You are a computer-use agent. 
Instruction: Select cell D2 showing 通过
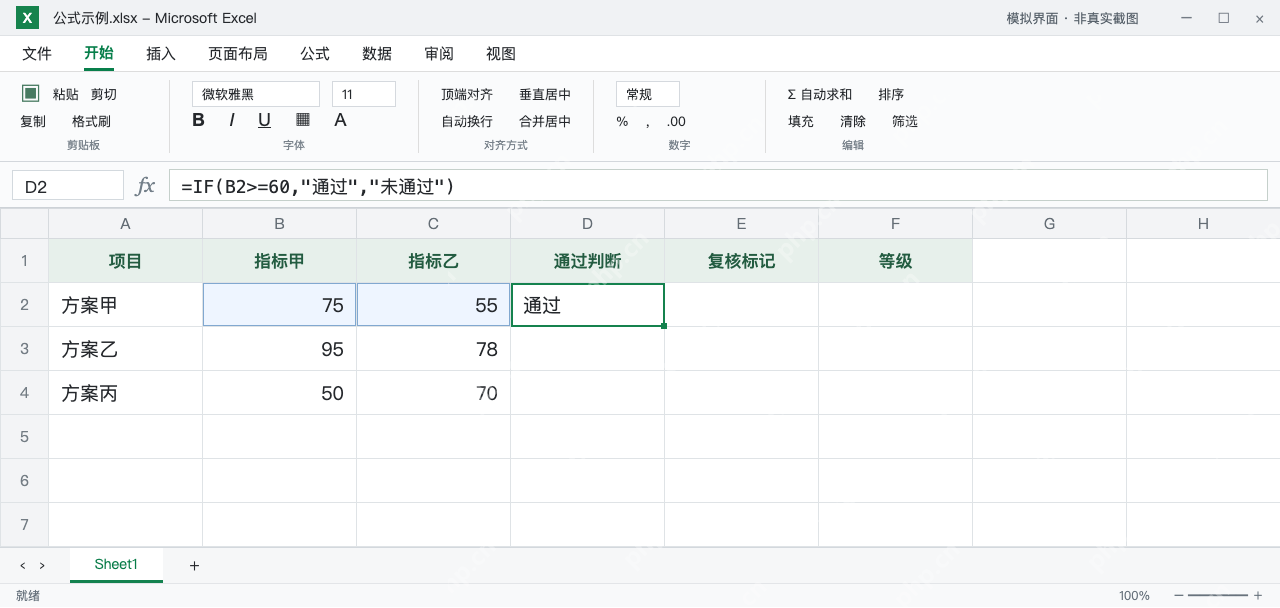click(x=588, y=305)
